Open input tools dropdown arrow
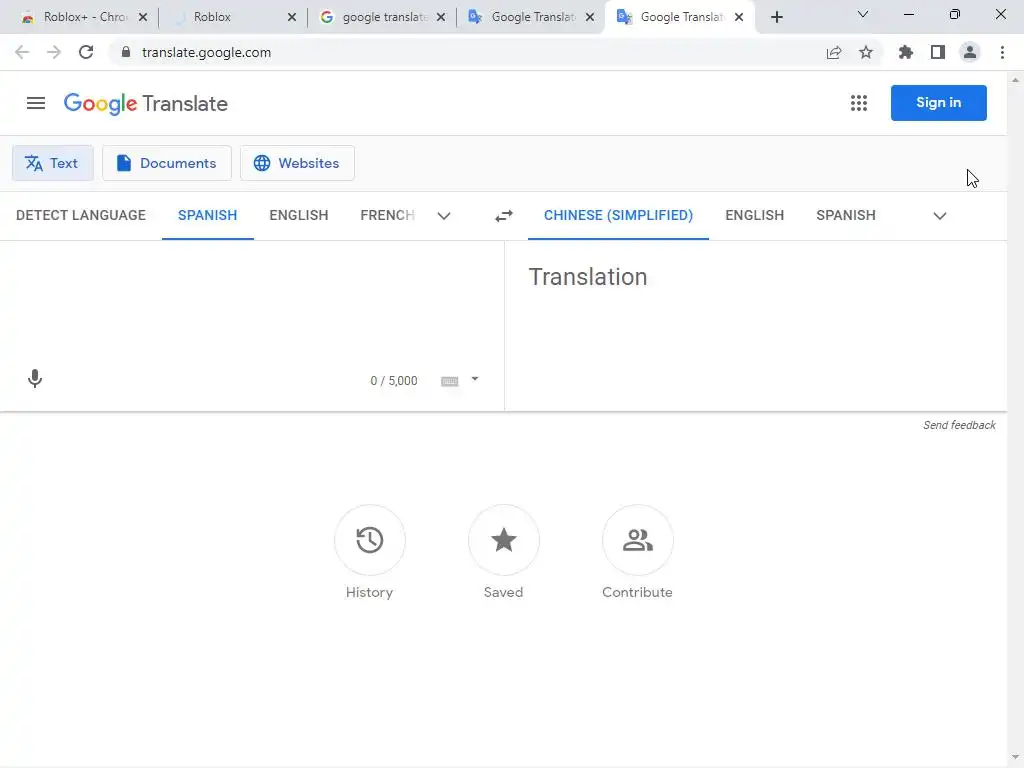The image size is (1024, 768). [475, 379]
